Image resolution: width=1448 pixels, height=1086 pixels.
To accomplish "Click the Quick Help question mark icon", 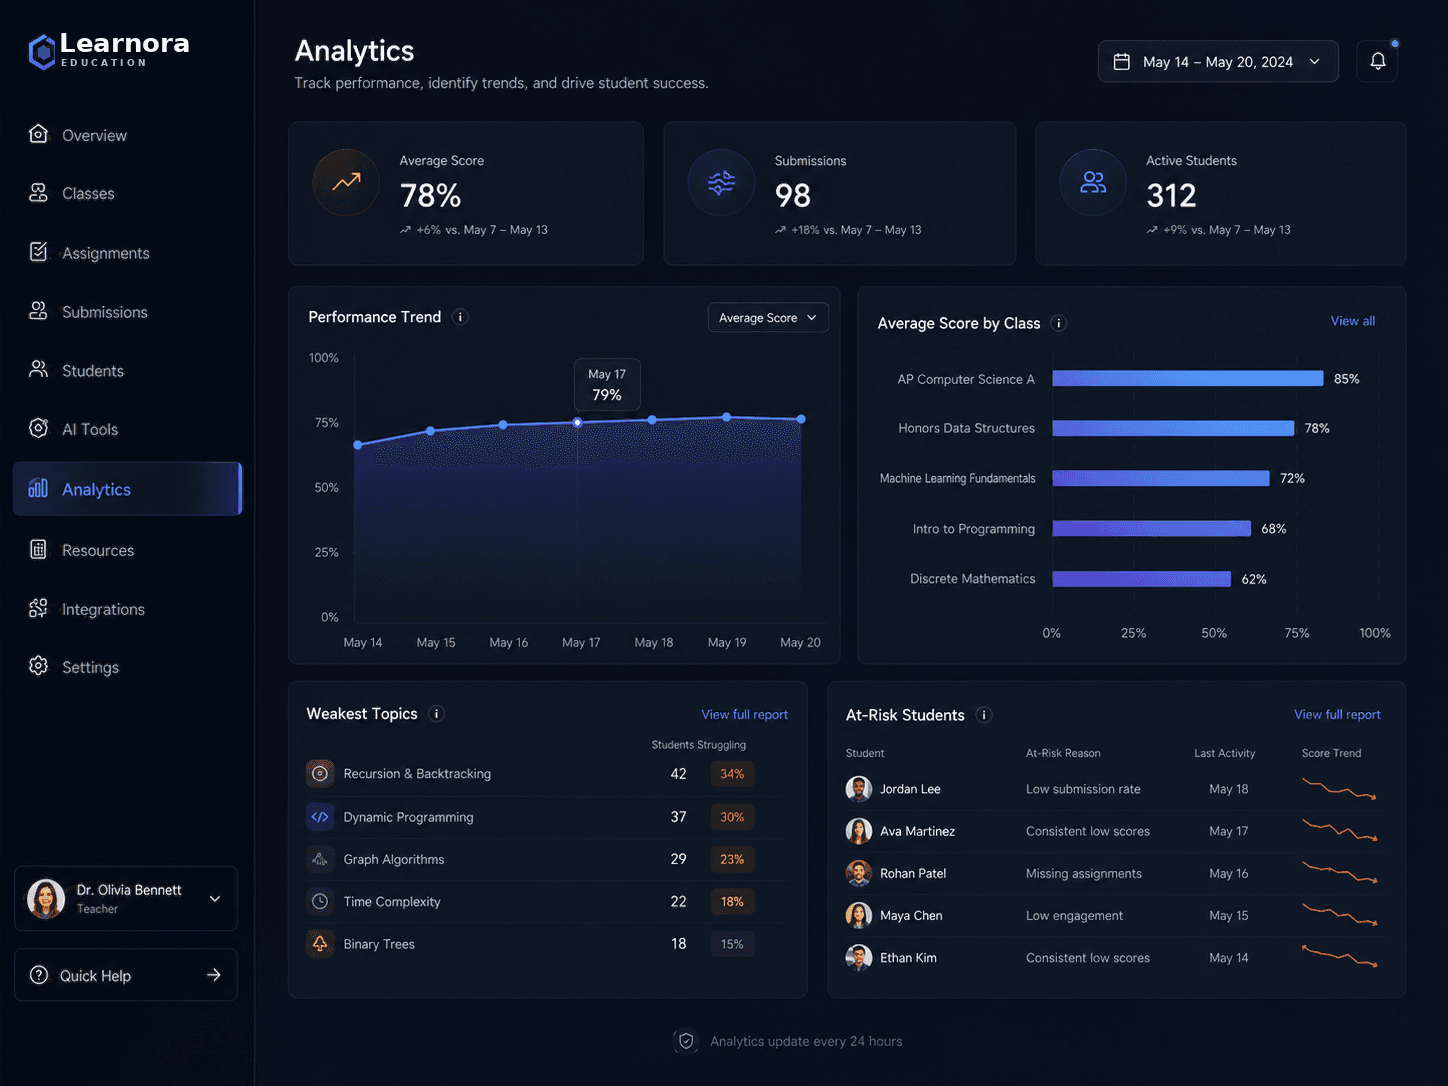I will [x=39, y=975].
